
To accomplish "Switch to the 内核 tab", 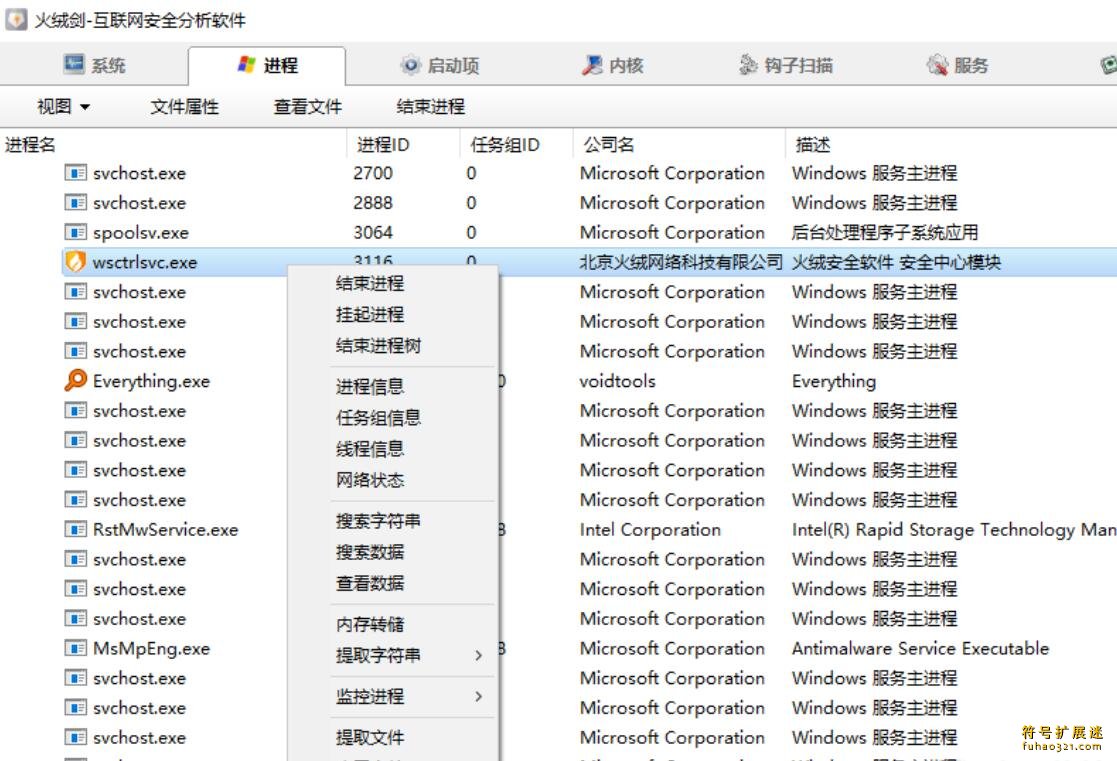I will pyautogui.click(x=613, y=66).
